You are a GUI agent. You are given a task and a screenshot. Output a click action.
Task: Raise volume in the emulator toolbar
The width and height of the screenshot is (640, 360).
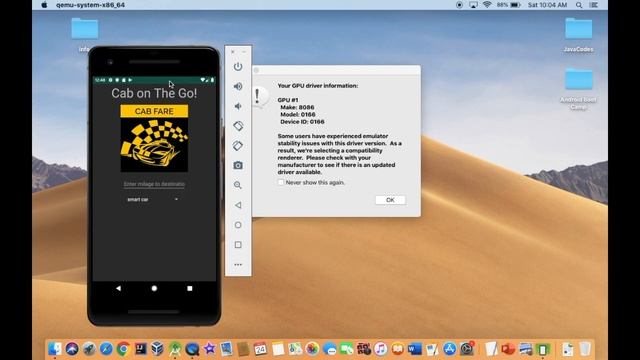tap(238, 86)
